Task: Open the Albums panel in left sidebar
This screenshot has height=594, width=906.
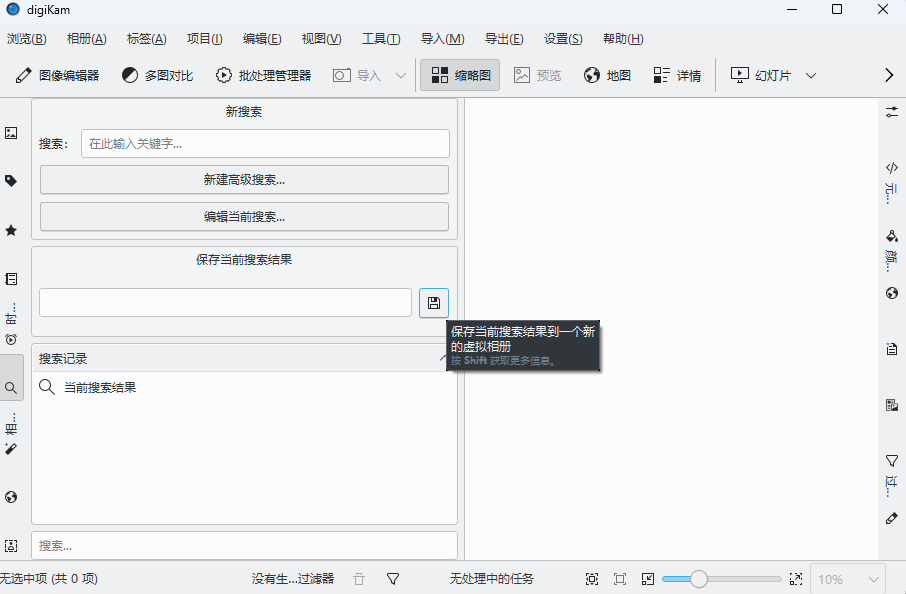Action: pos(11,132)
